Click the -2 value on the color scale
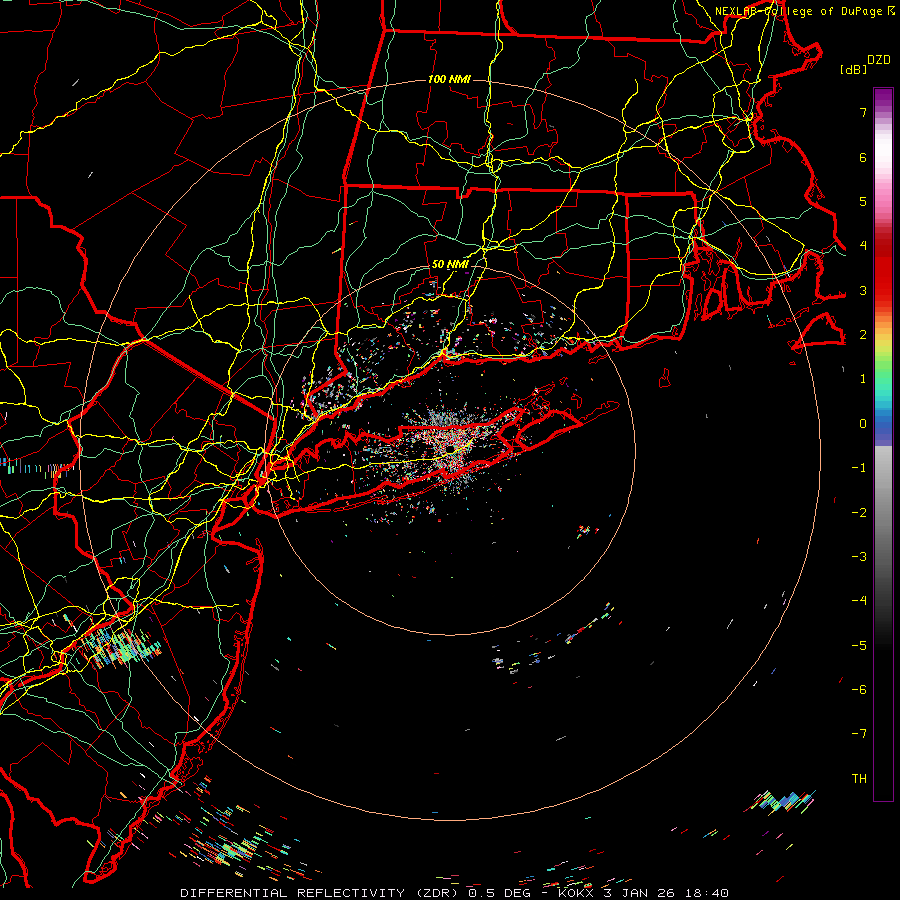 (859, 513)
